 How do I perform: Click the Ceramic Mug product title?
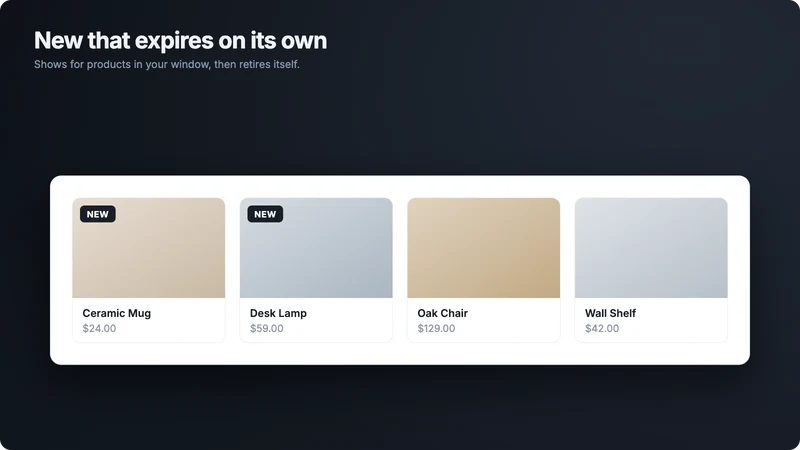(x=117, y=313)
